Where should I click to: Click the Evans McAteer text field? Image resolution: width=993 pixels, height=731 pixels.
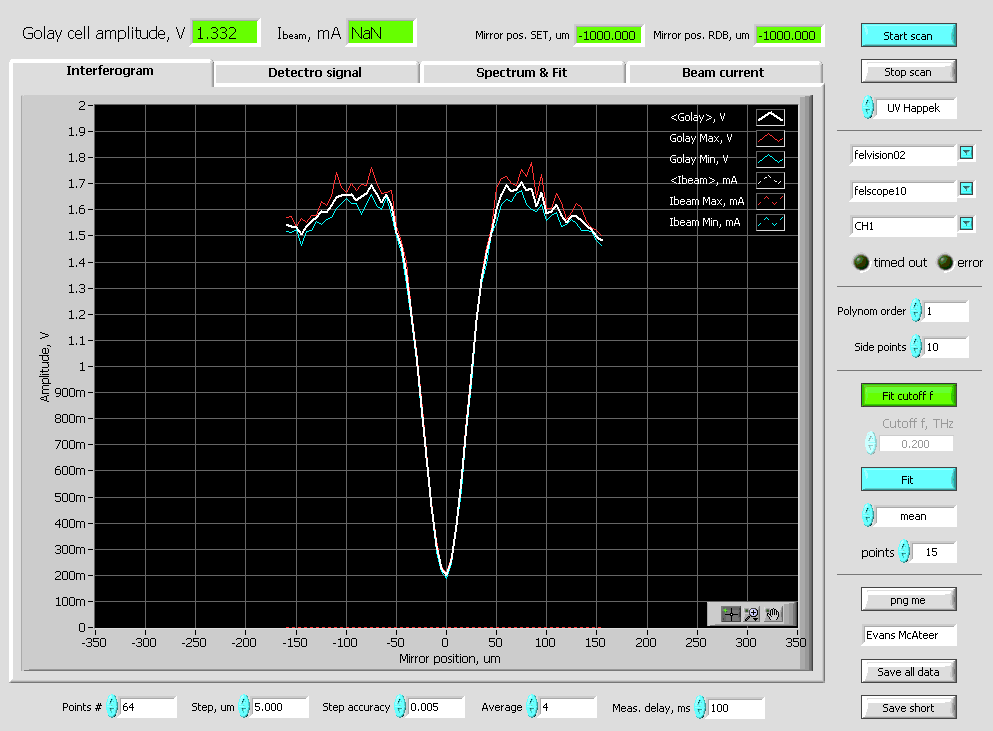pyautogui.click(x=909, y=635)
